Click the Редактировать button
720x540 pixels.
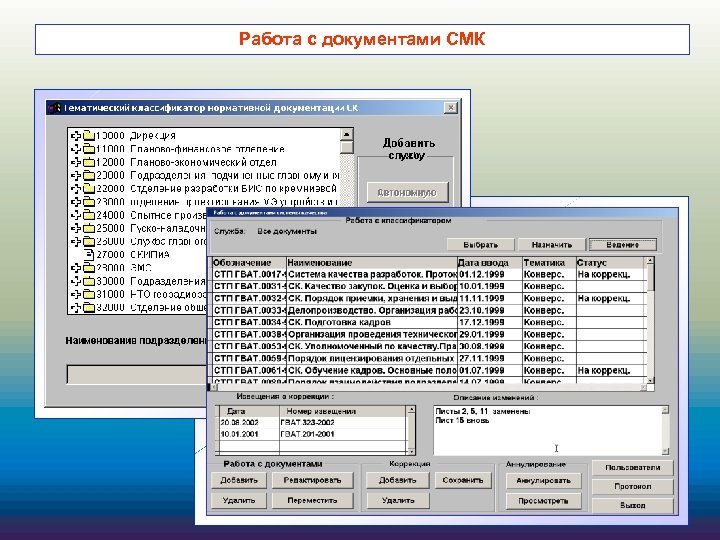(312, 480)
